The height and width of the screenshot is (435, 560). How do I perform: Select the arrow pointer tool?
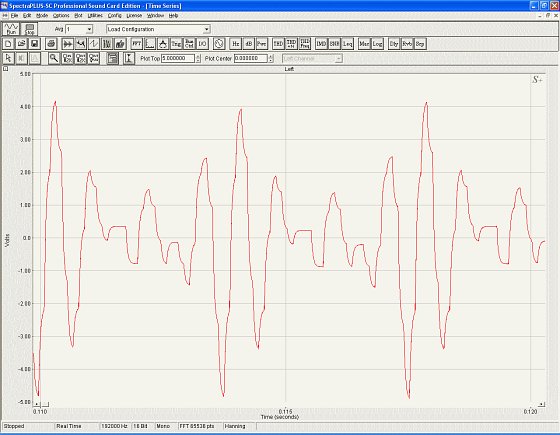[8, 58]
